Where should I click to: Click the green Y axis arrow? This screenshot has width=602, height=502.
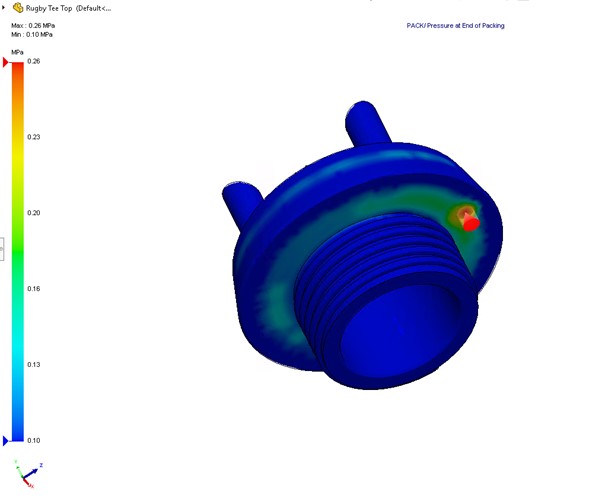tap(19, 468)
